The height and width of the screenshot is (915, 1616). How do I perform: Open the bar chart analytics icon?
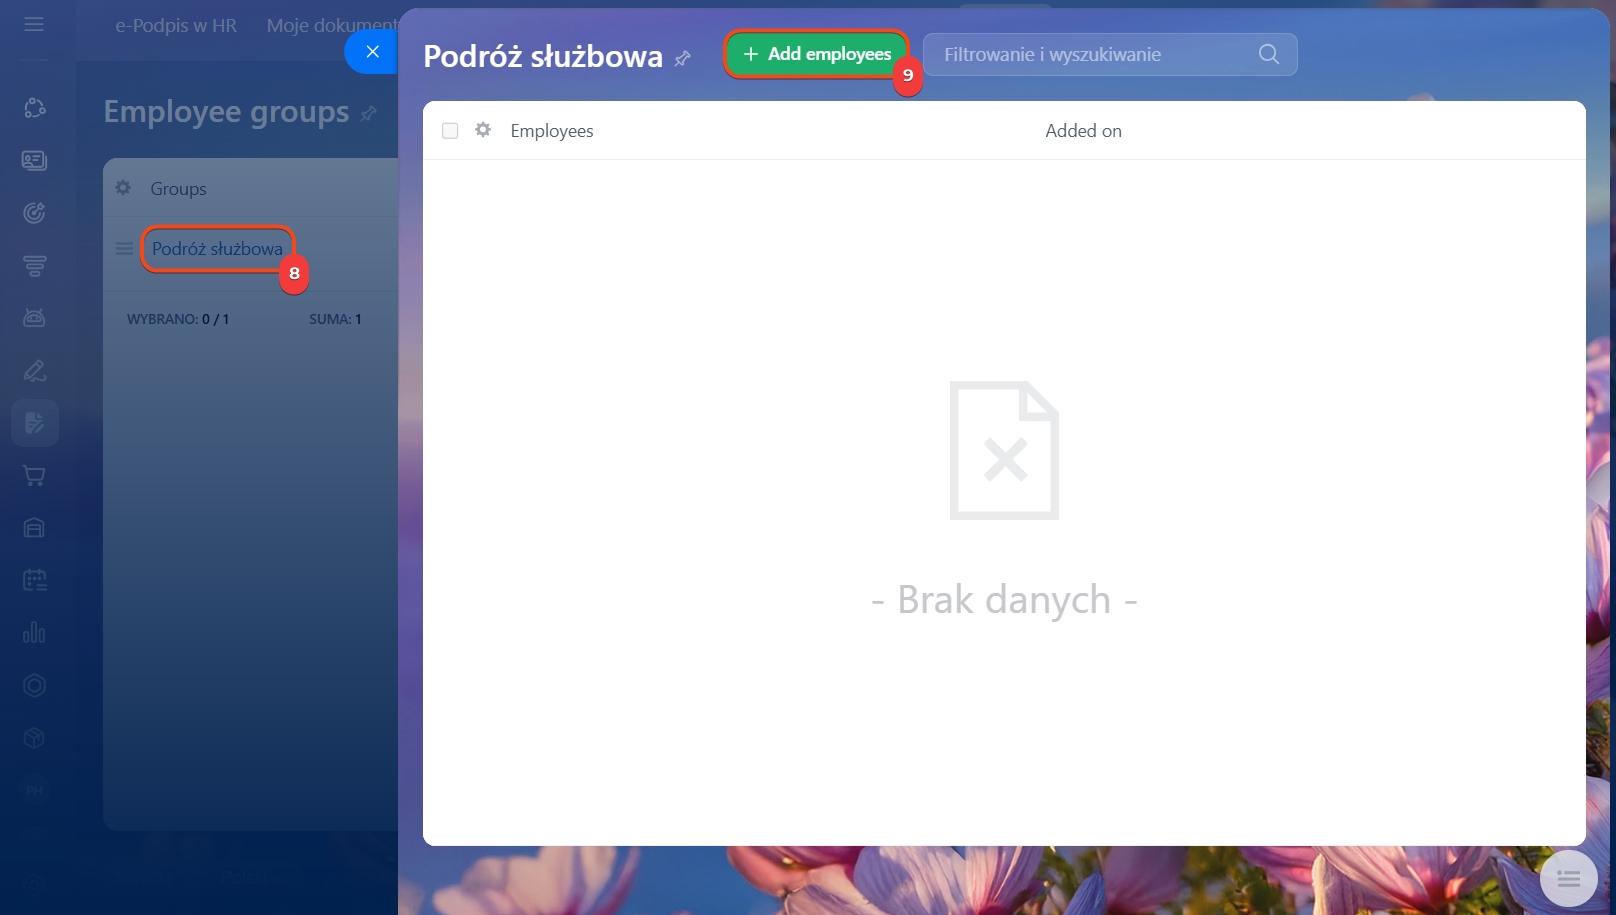(x=34, y=633)
